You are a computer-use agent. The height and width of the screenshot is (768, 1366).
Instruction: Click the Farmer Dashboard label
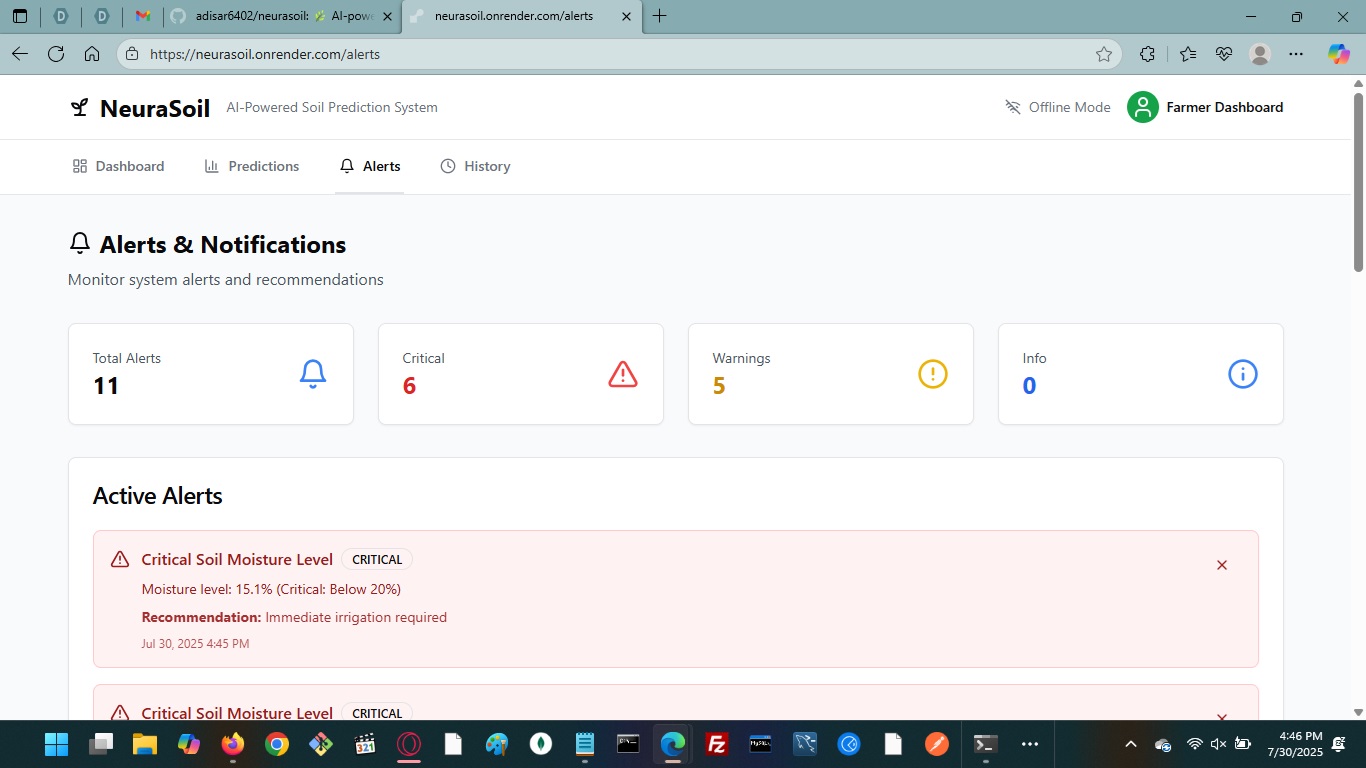1225,107
